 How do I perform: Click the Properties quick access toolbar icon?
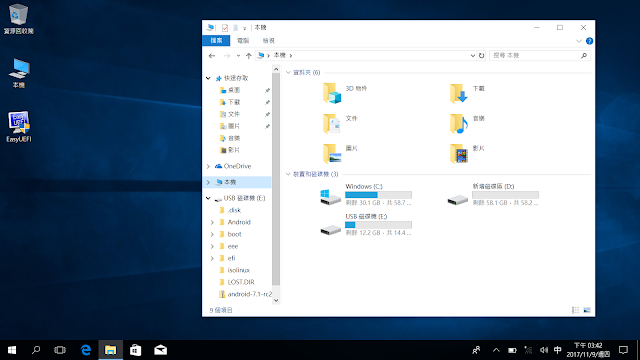[225, 28]
